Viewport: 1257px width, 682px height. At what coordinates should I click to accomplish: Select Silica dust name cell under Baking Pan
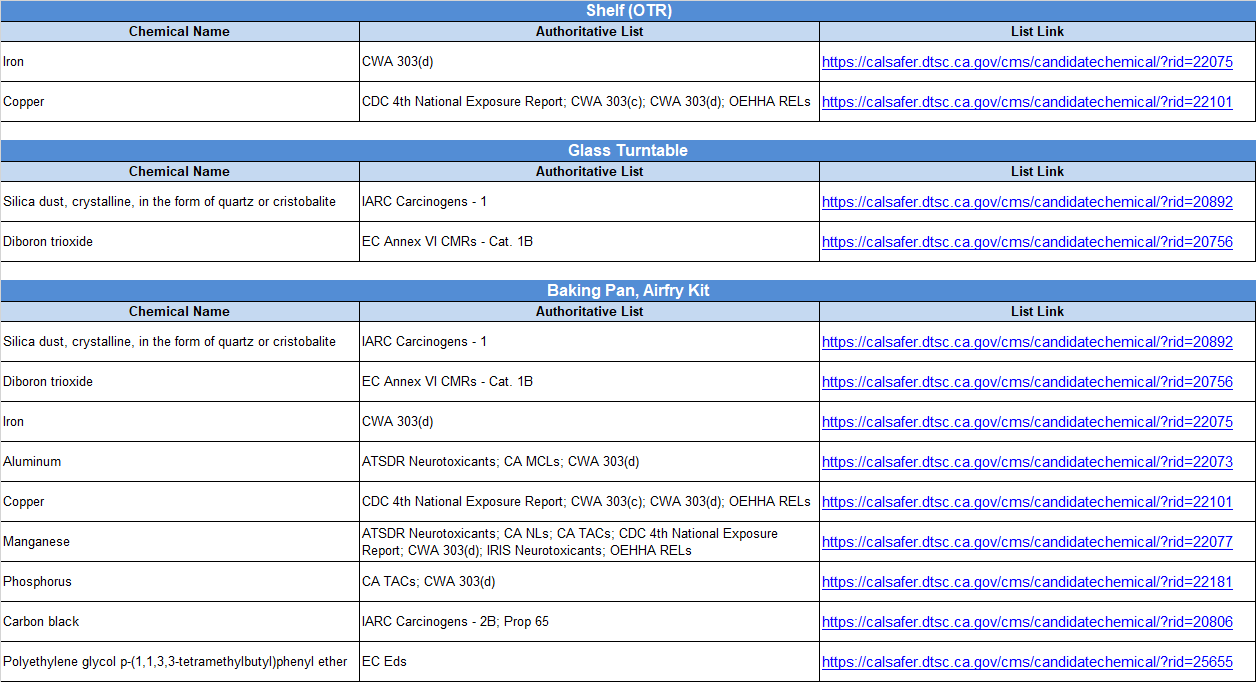pos(180,342)
